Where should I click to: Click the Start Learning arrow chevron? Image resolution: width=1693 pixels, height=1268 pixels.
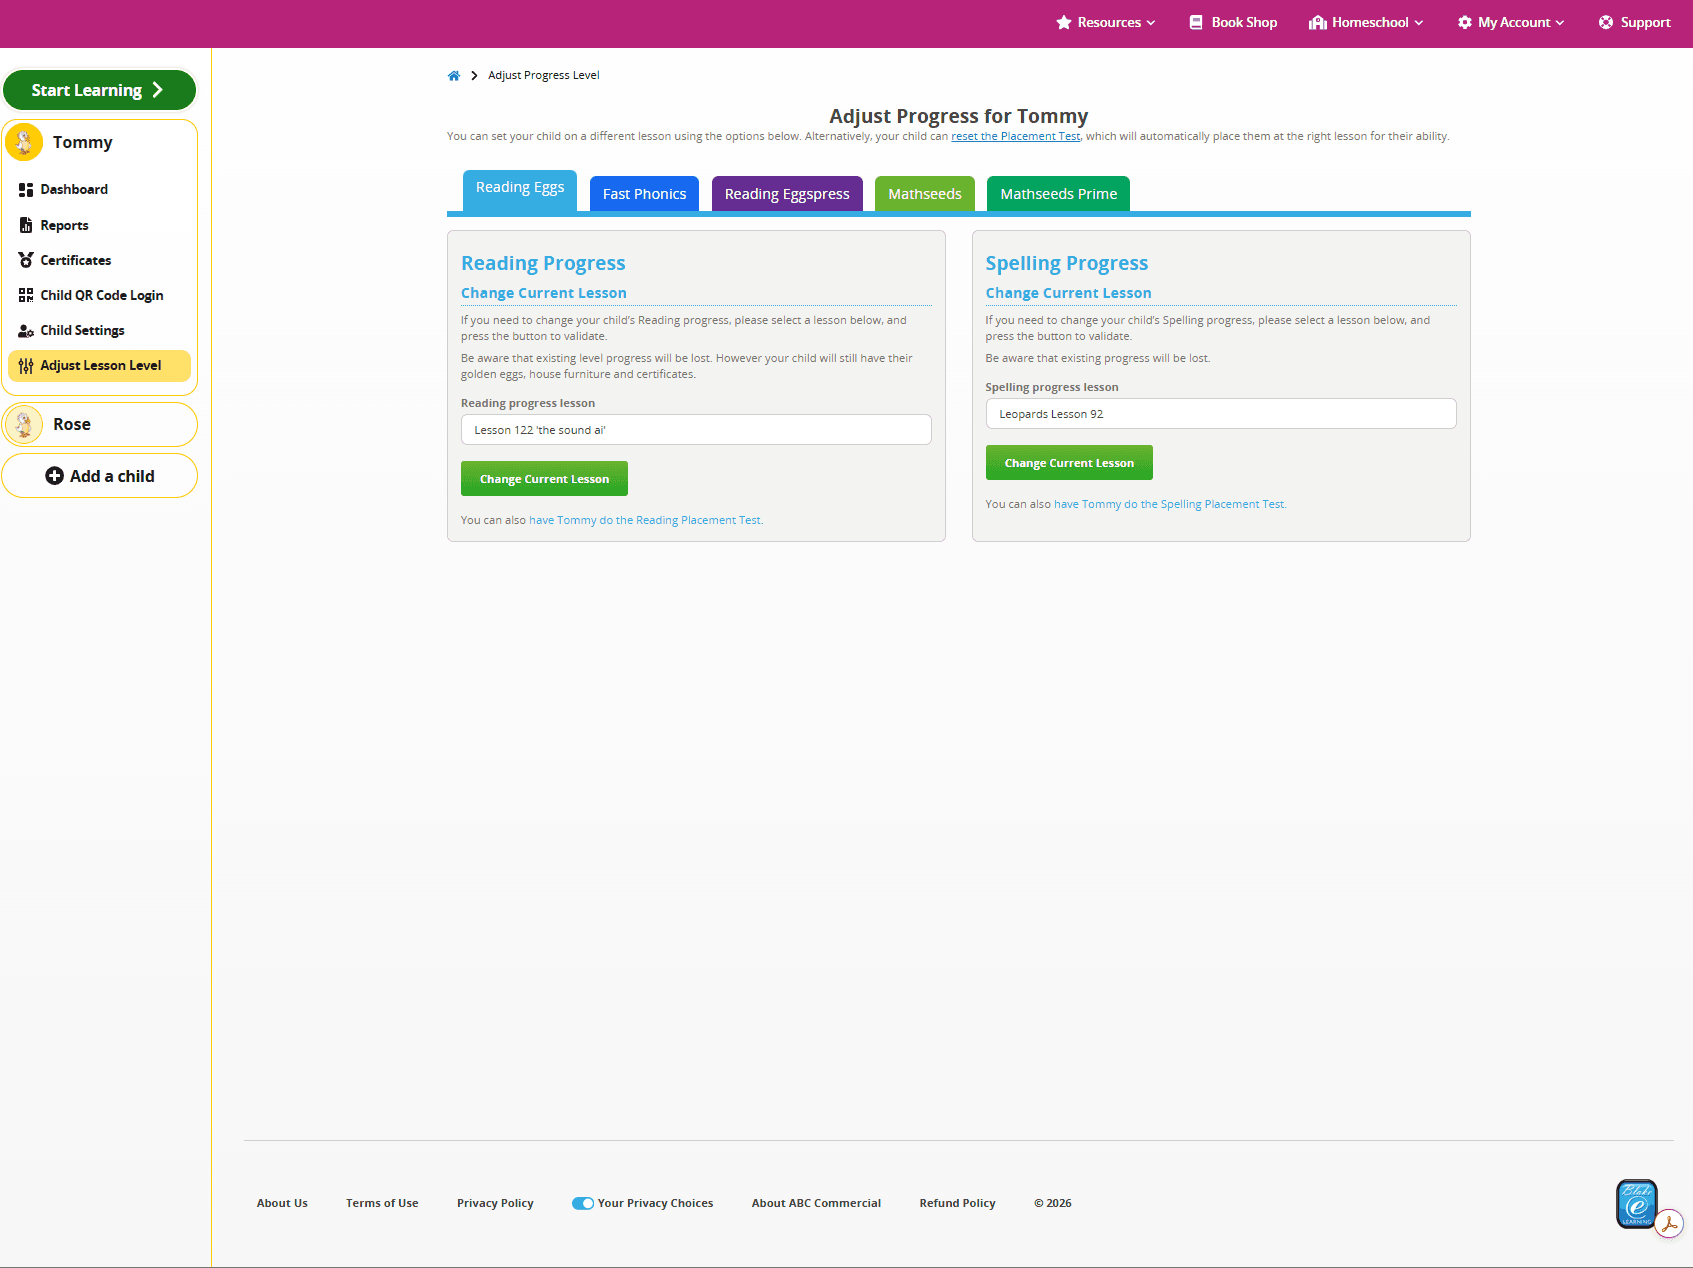click(157, 90)
